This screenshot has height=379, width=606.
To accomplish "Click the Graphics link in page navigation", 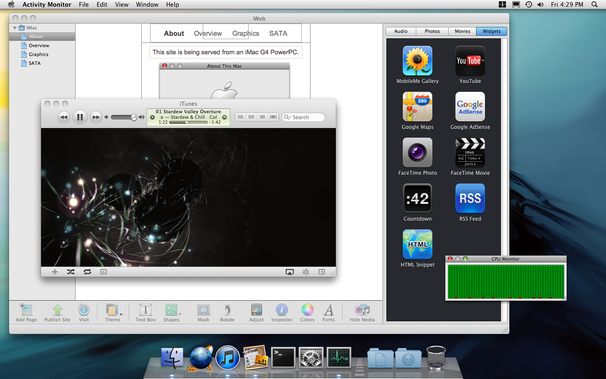I will [x=245, y=34].
